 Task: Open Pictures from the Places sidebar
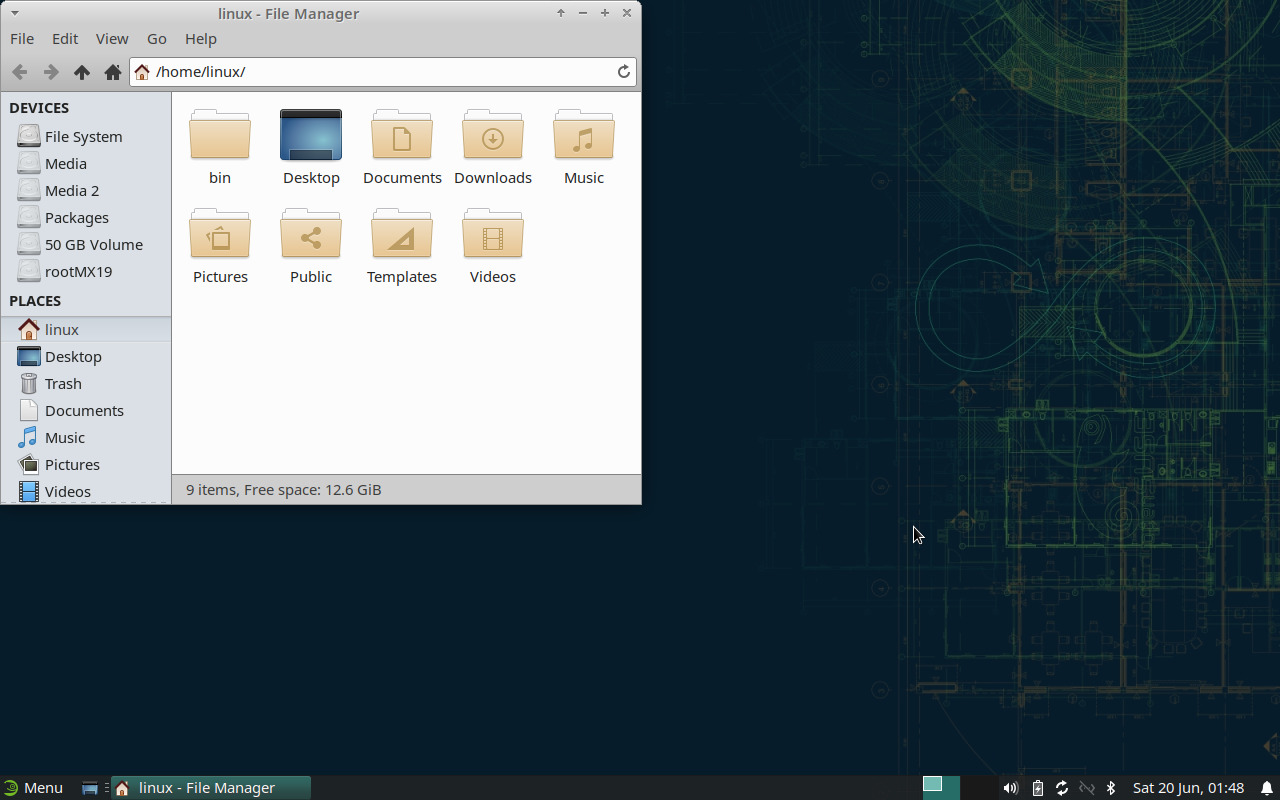[71, 464]
